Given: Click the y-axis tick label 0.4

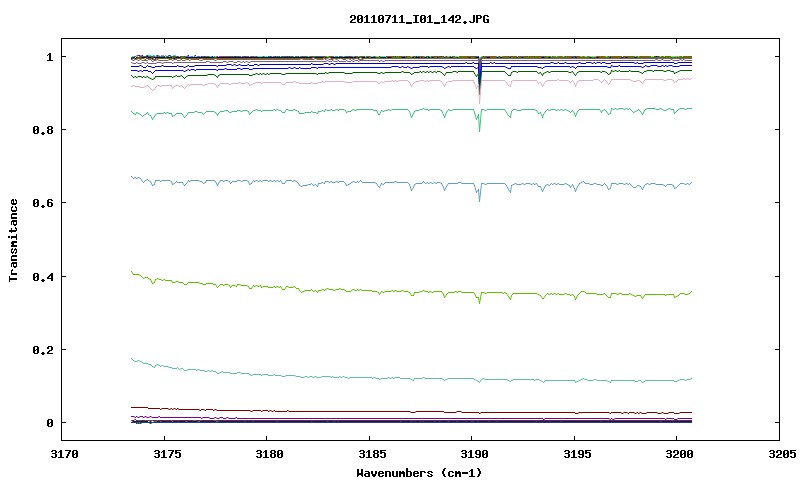Looking at the screenshot, I should coord(43,277).
